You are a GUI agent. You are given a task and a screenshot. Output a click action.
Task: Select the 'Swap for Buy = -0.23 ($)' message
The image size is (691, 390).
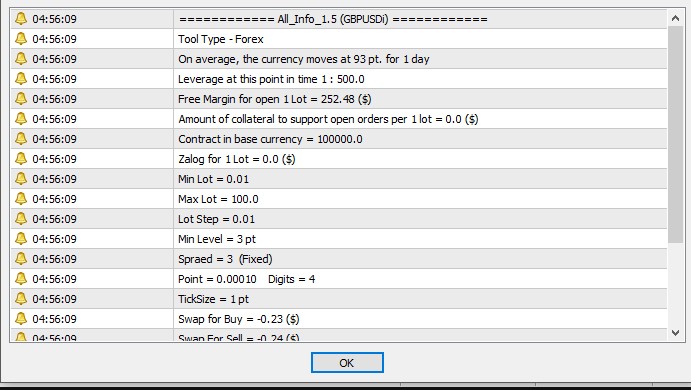(x=238, y=319)
